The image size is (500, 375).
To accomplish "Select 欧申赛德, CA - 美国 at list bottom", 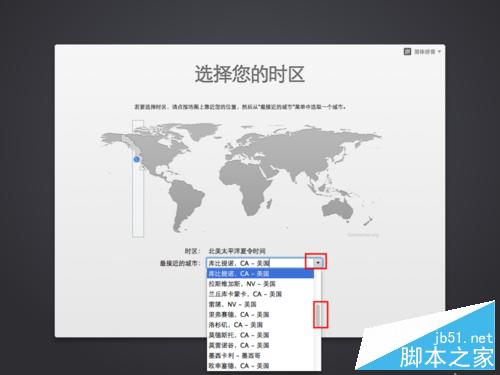I will [260, 366].
